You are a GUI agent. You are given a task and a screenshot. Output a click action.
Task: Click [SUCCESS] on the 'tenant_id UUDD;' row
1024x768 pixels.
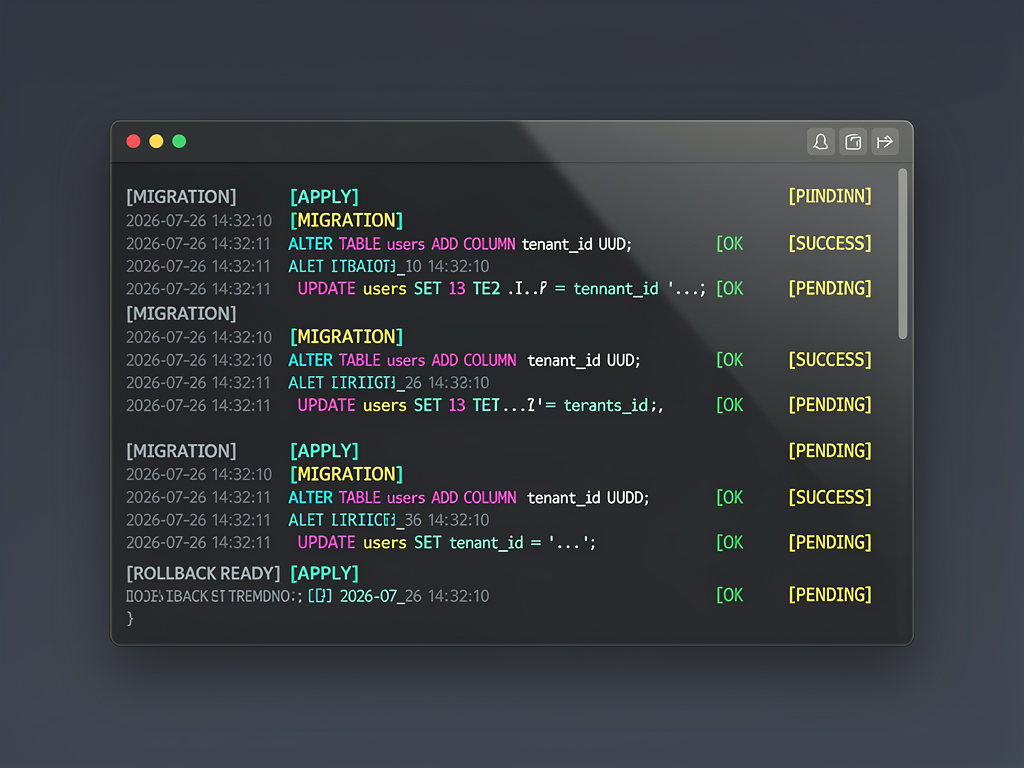click(829, 497)
